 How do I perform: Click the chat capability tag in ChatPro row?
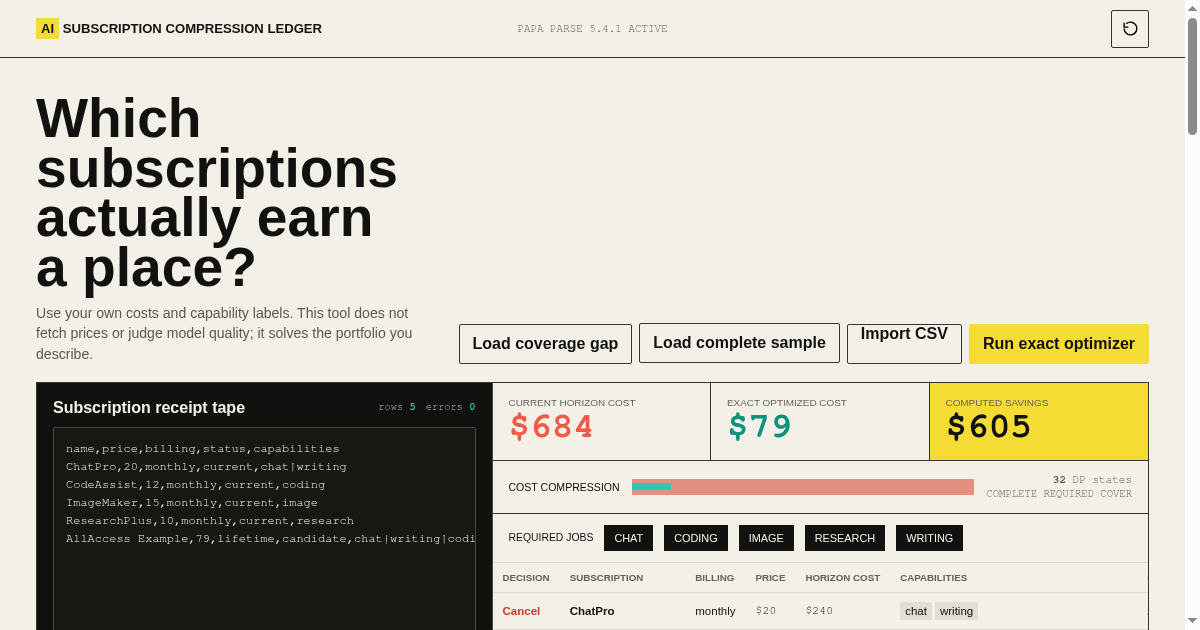(916, 611)
